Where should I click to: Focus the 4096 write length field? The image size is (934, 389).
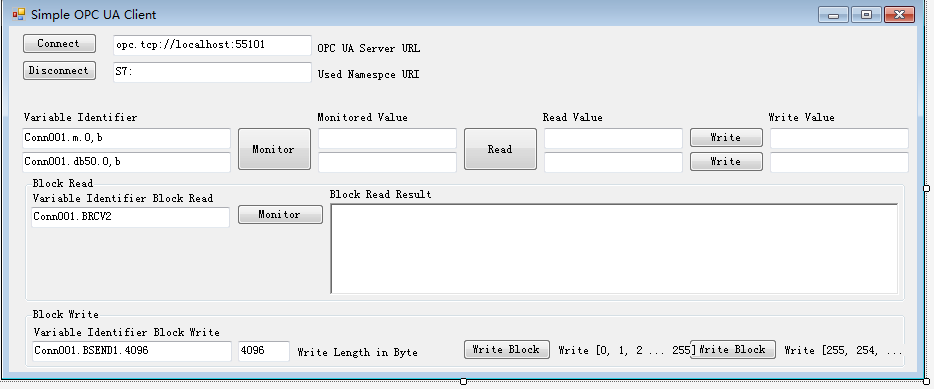[264, 351]
